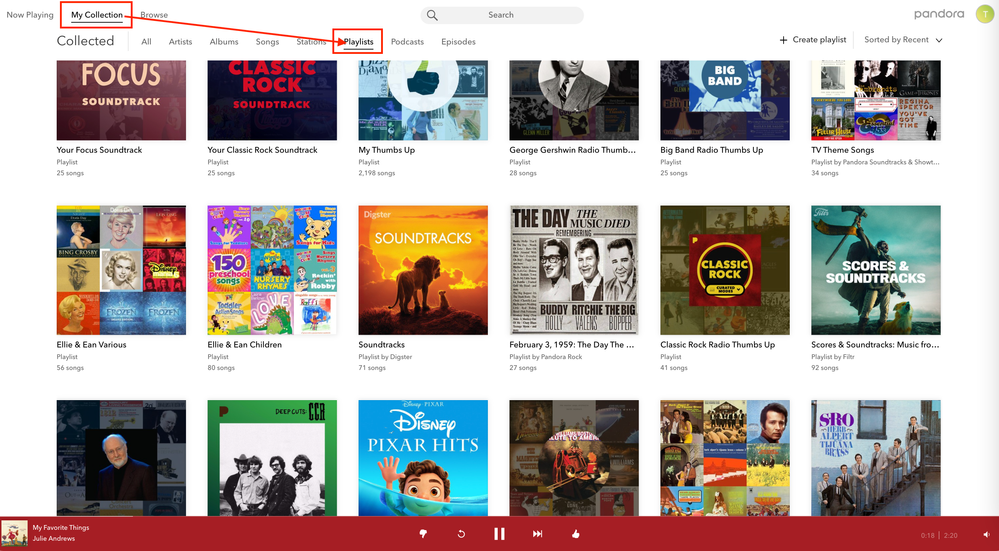
Task: Give thumbs up to My Favorite Things
Action: 576,534
